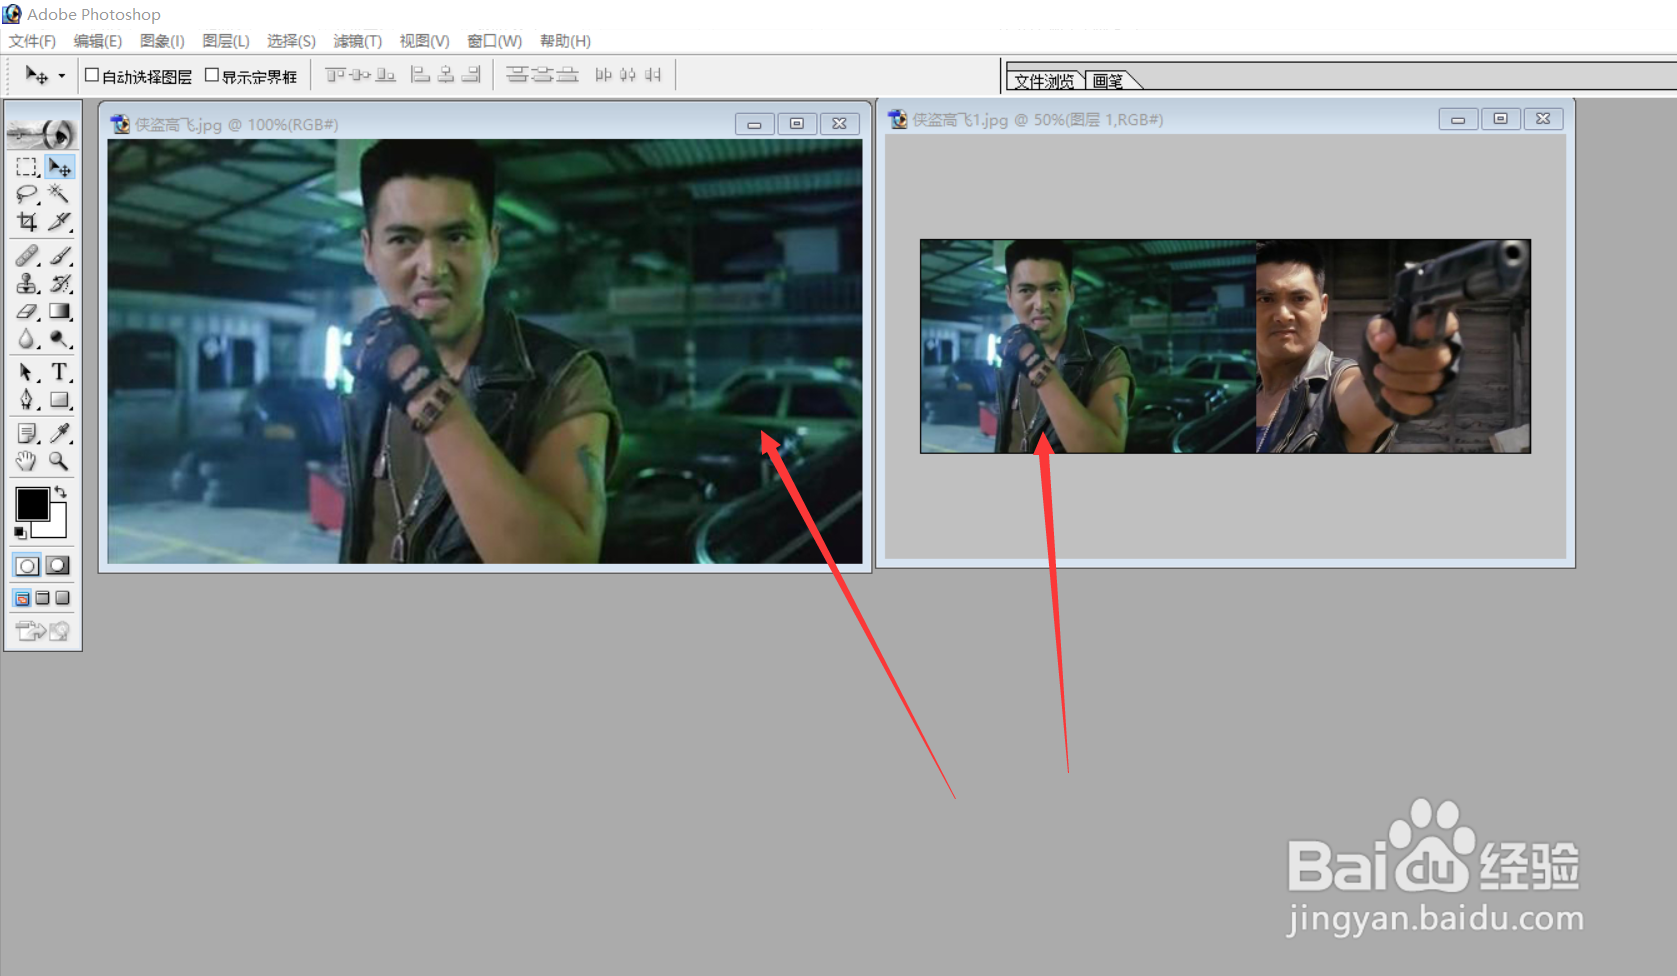Click align horizontal centers icon

click(x=446, y=75)
